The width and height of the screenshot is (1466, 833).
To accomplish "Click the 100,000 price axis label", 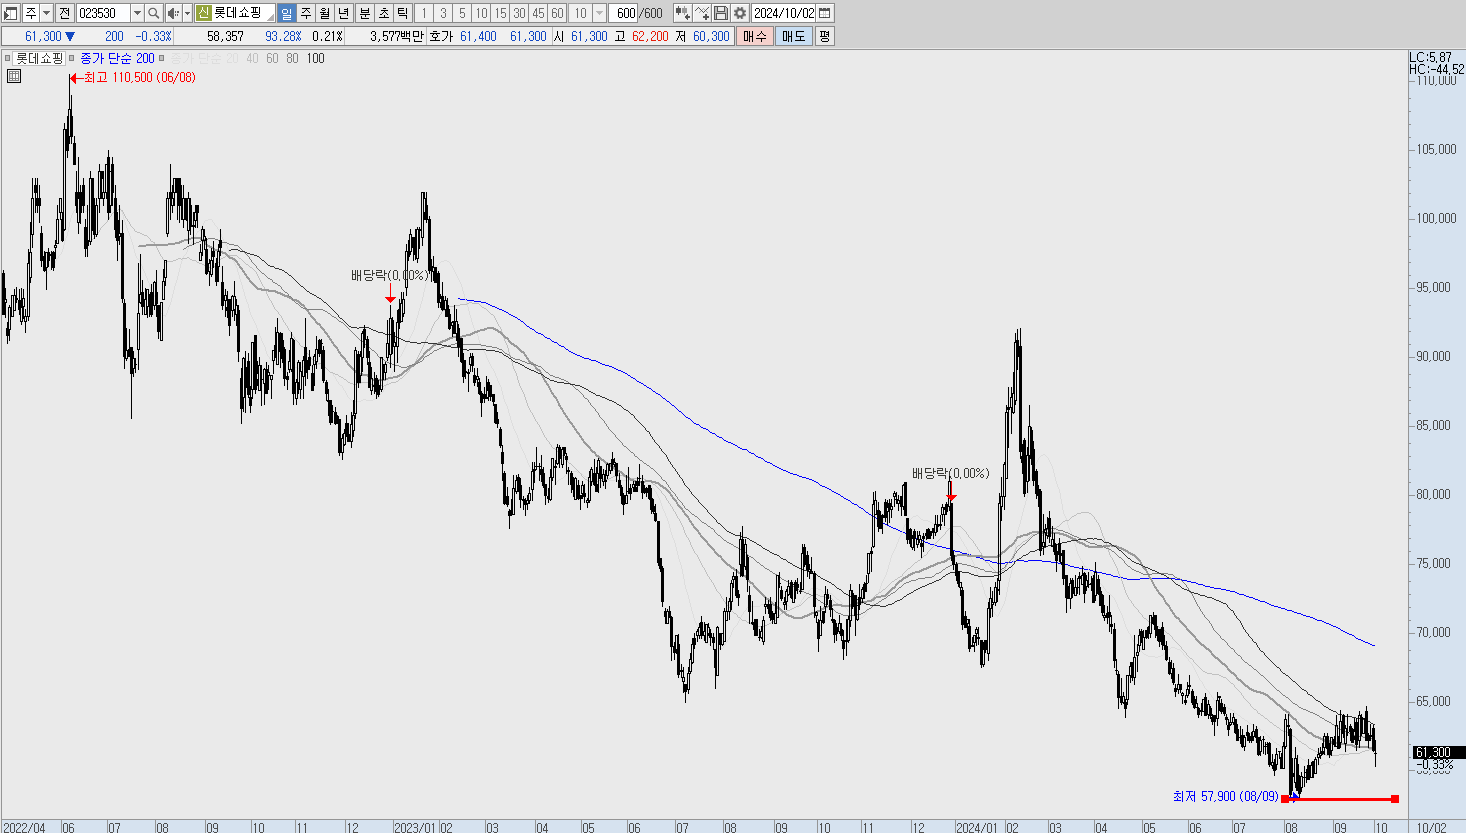I will (1436, 218).
